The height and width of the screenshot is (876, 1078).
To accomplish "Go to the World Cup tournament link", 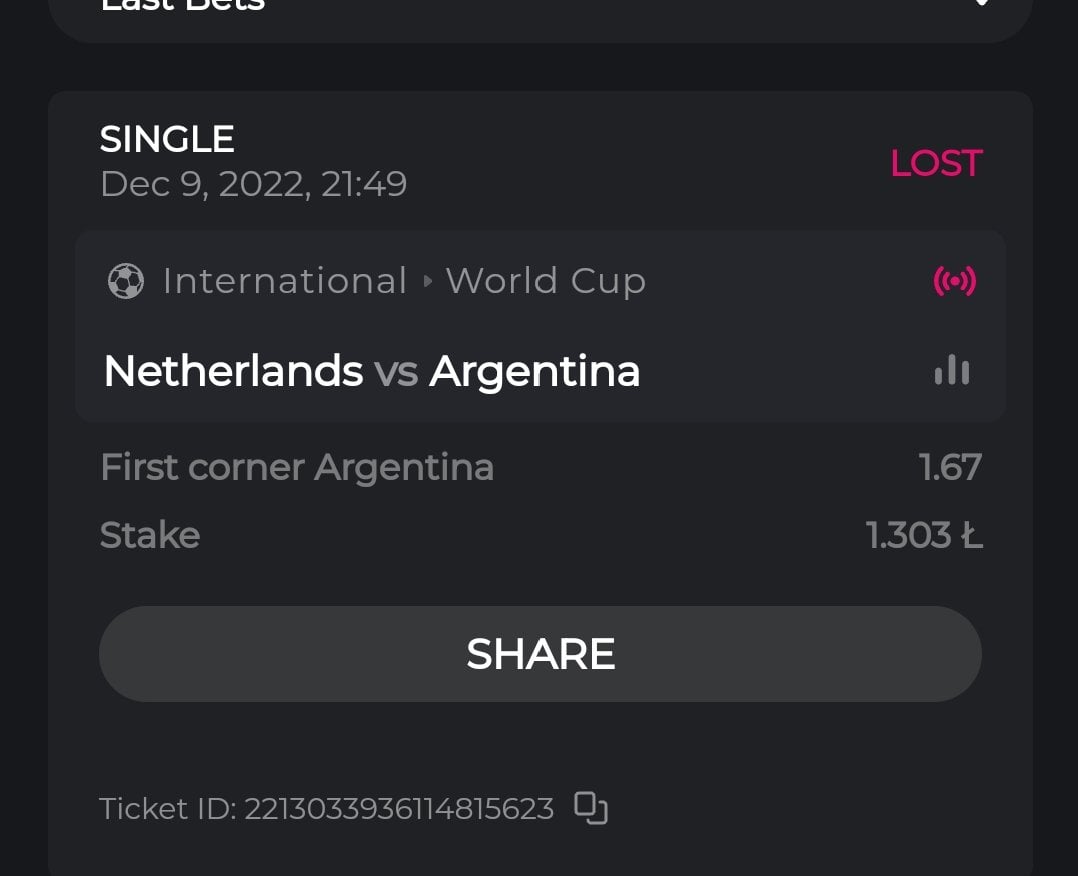I will tap(546, 281).
